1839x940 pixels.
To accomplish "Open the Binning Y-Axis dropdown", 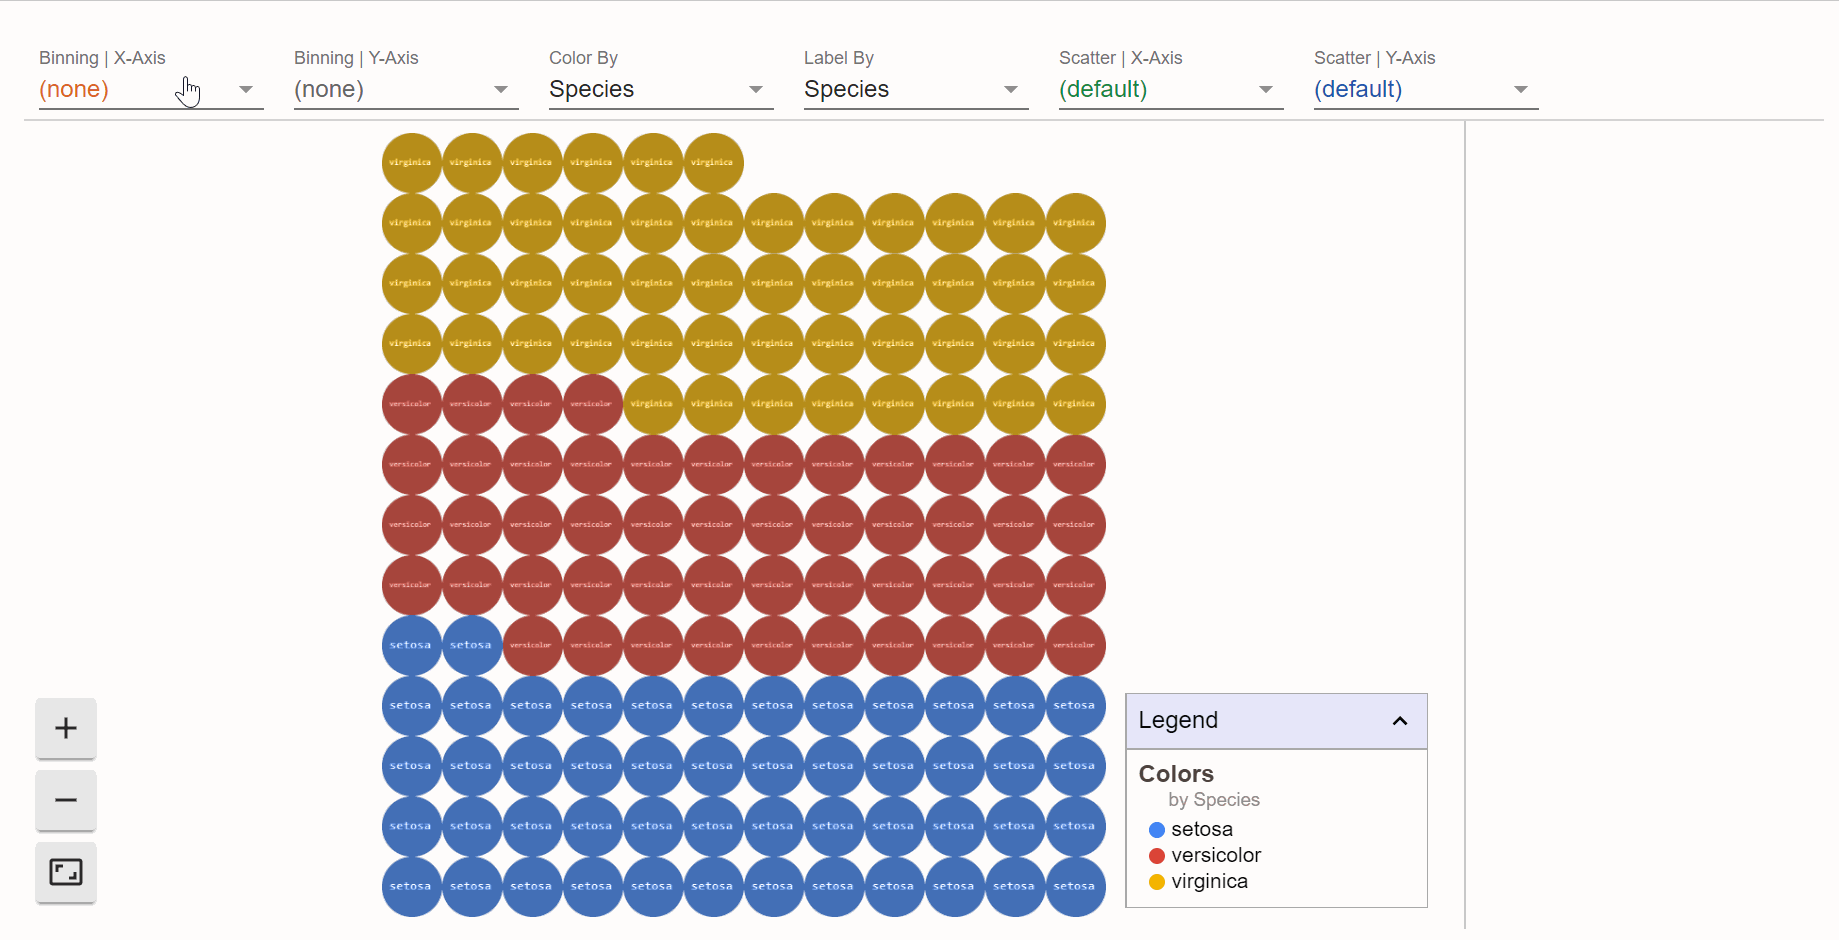I will [406, 89].
